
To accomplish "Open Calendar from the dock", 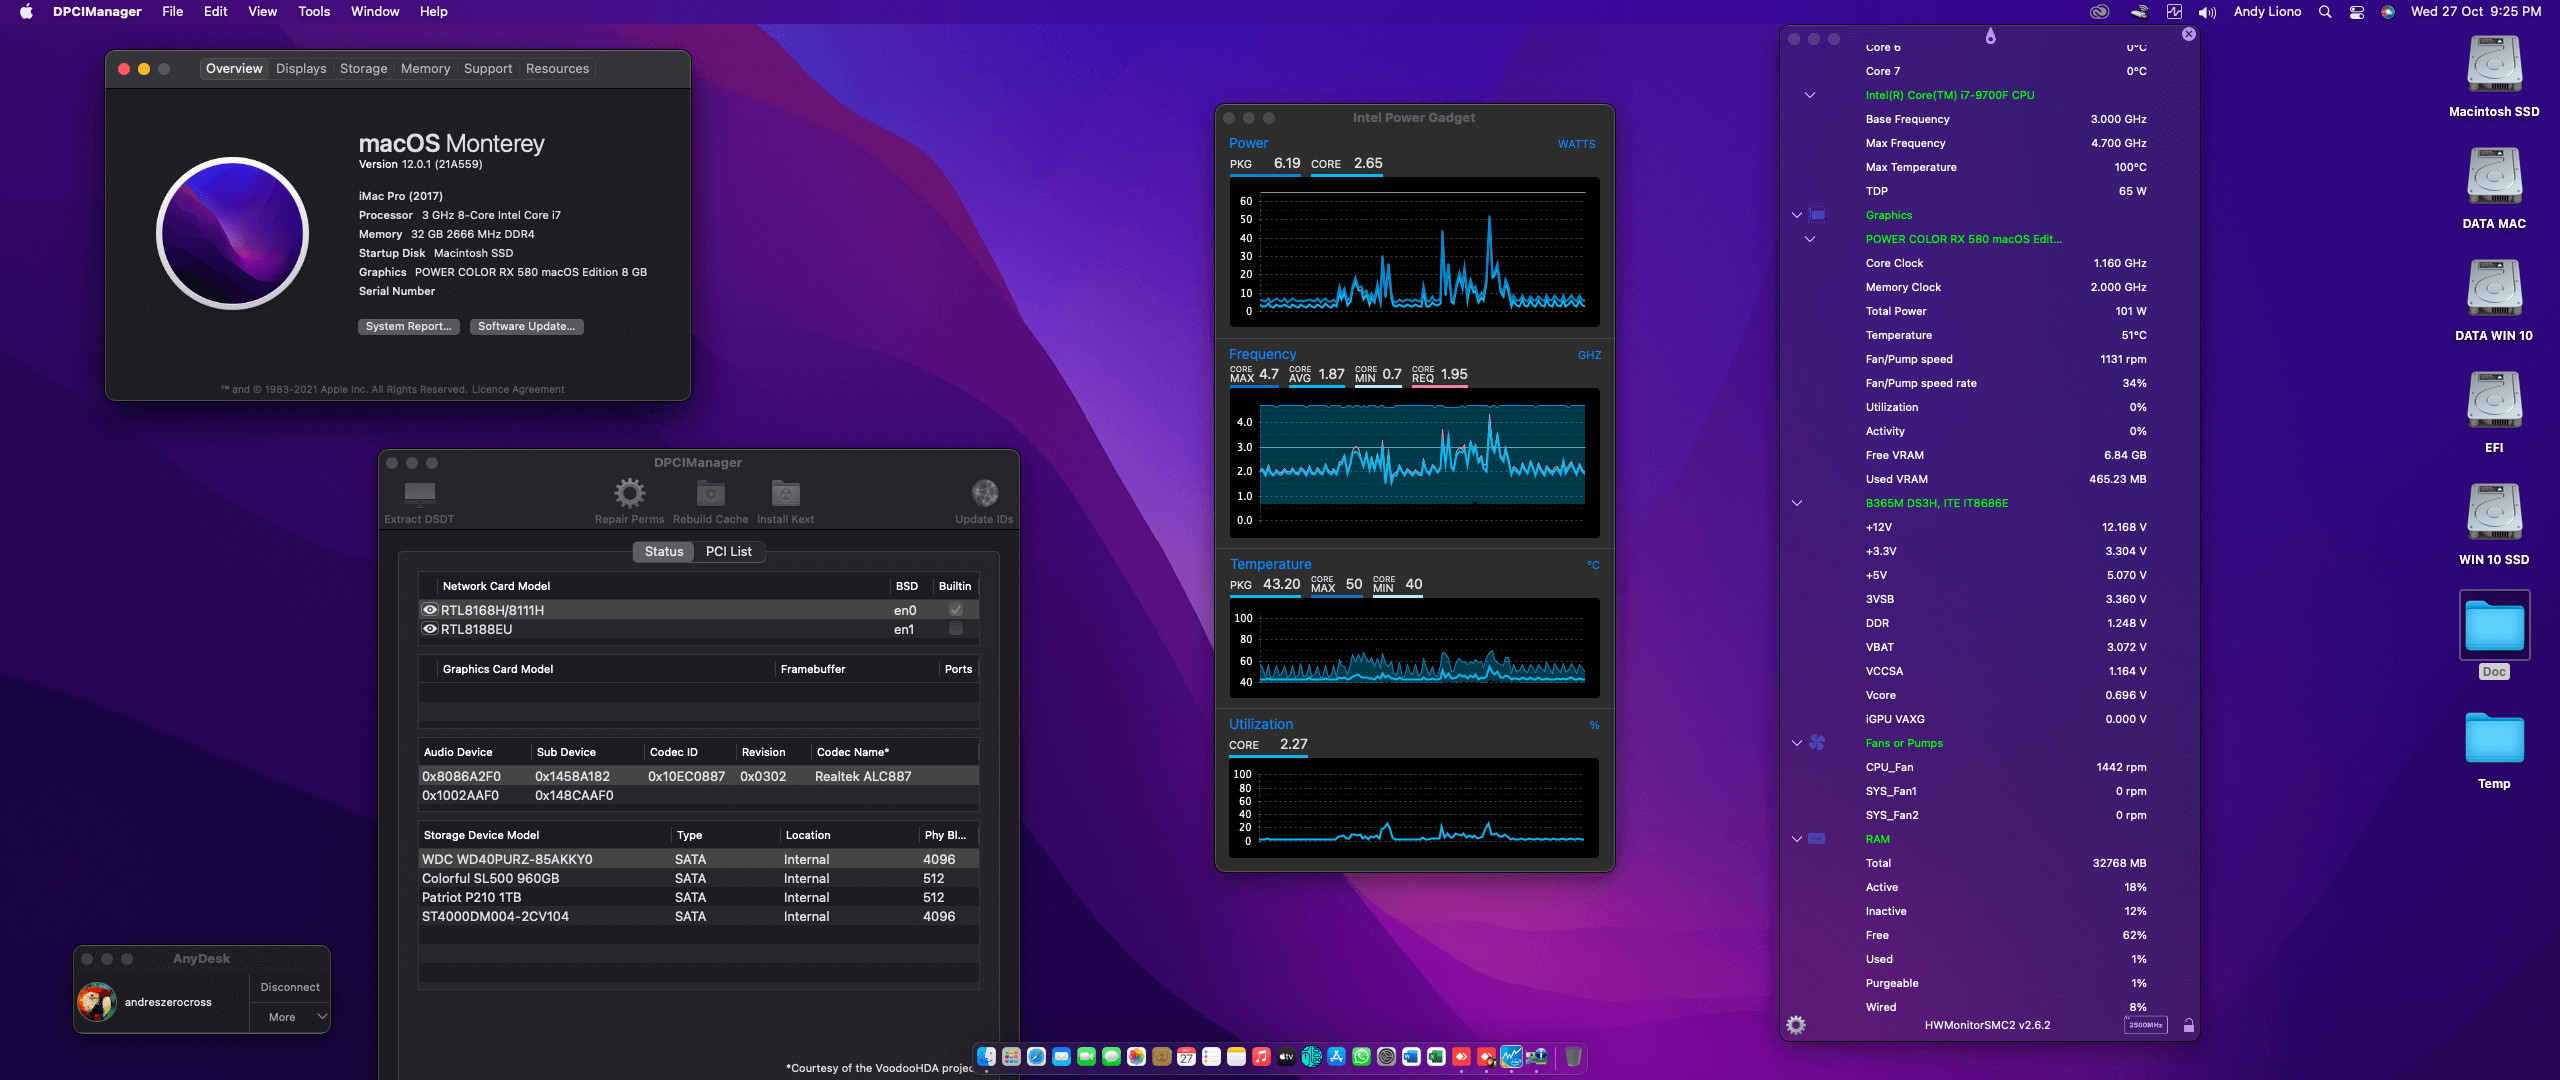I will tap(1186, 1056).
